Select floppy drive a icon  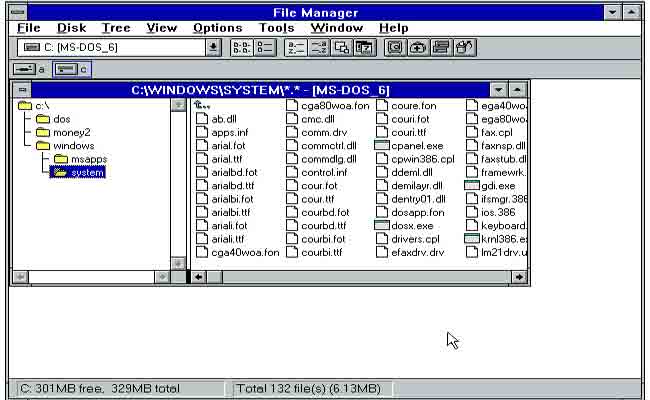(24, 69)
